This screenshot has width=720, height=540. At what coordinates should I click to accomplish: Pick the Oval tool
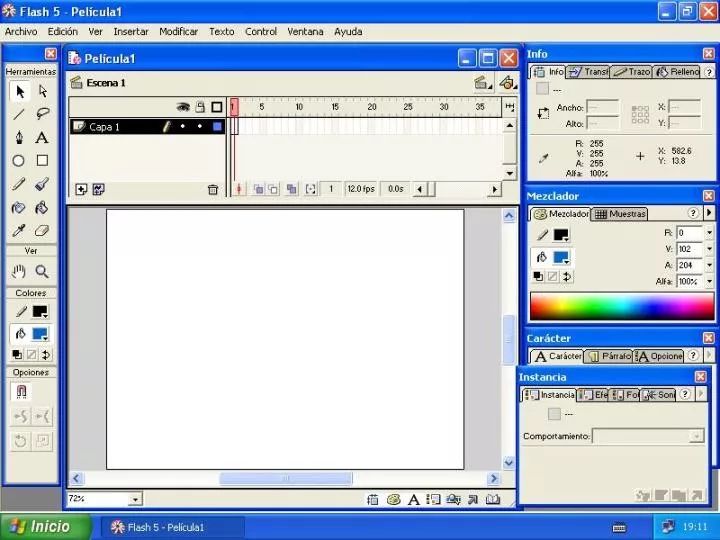tap(18, 161)
